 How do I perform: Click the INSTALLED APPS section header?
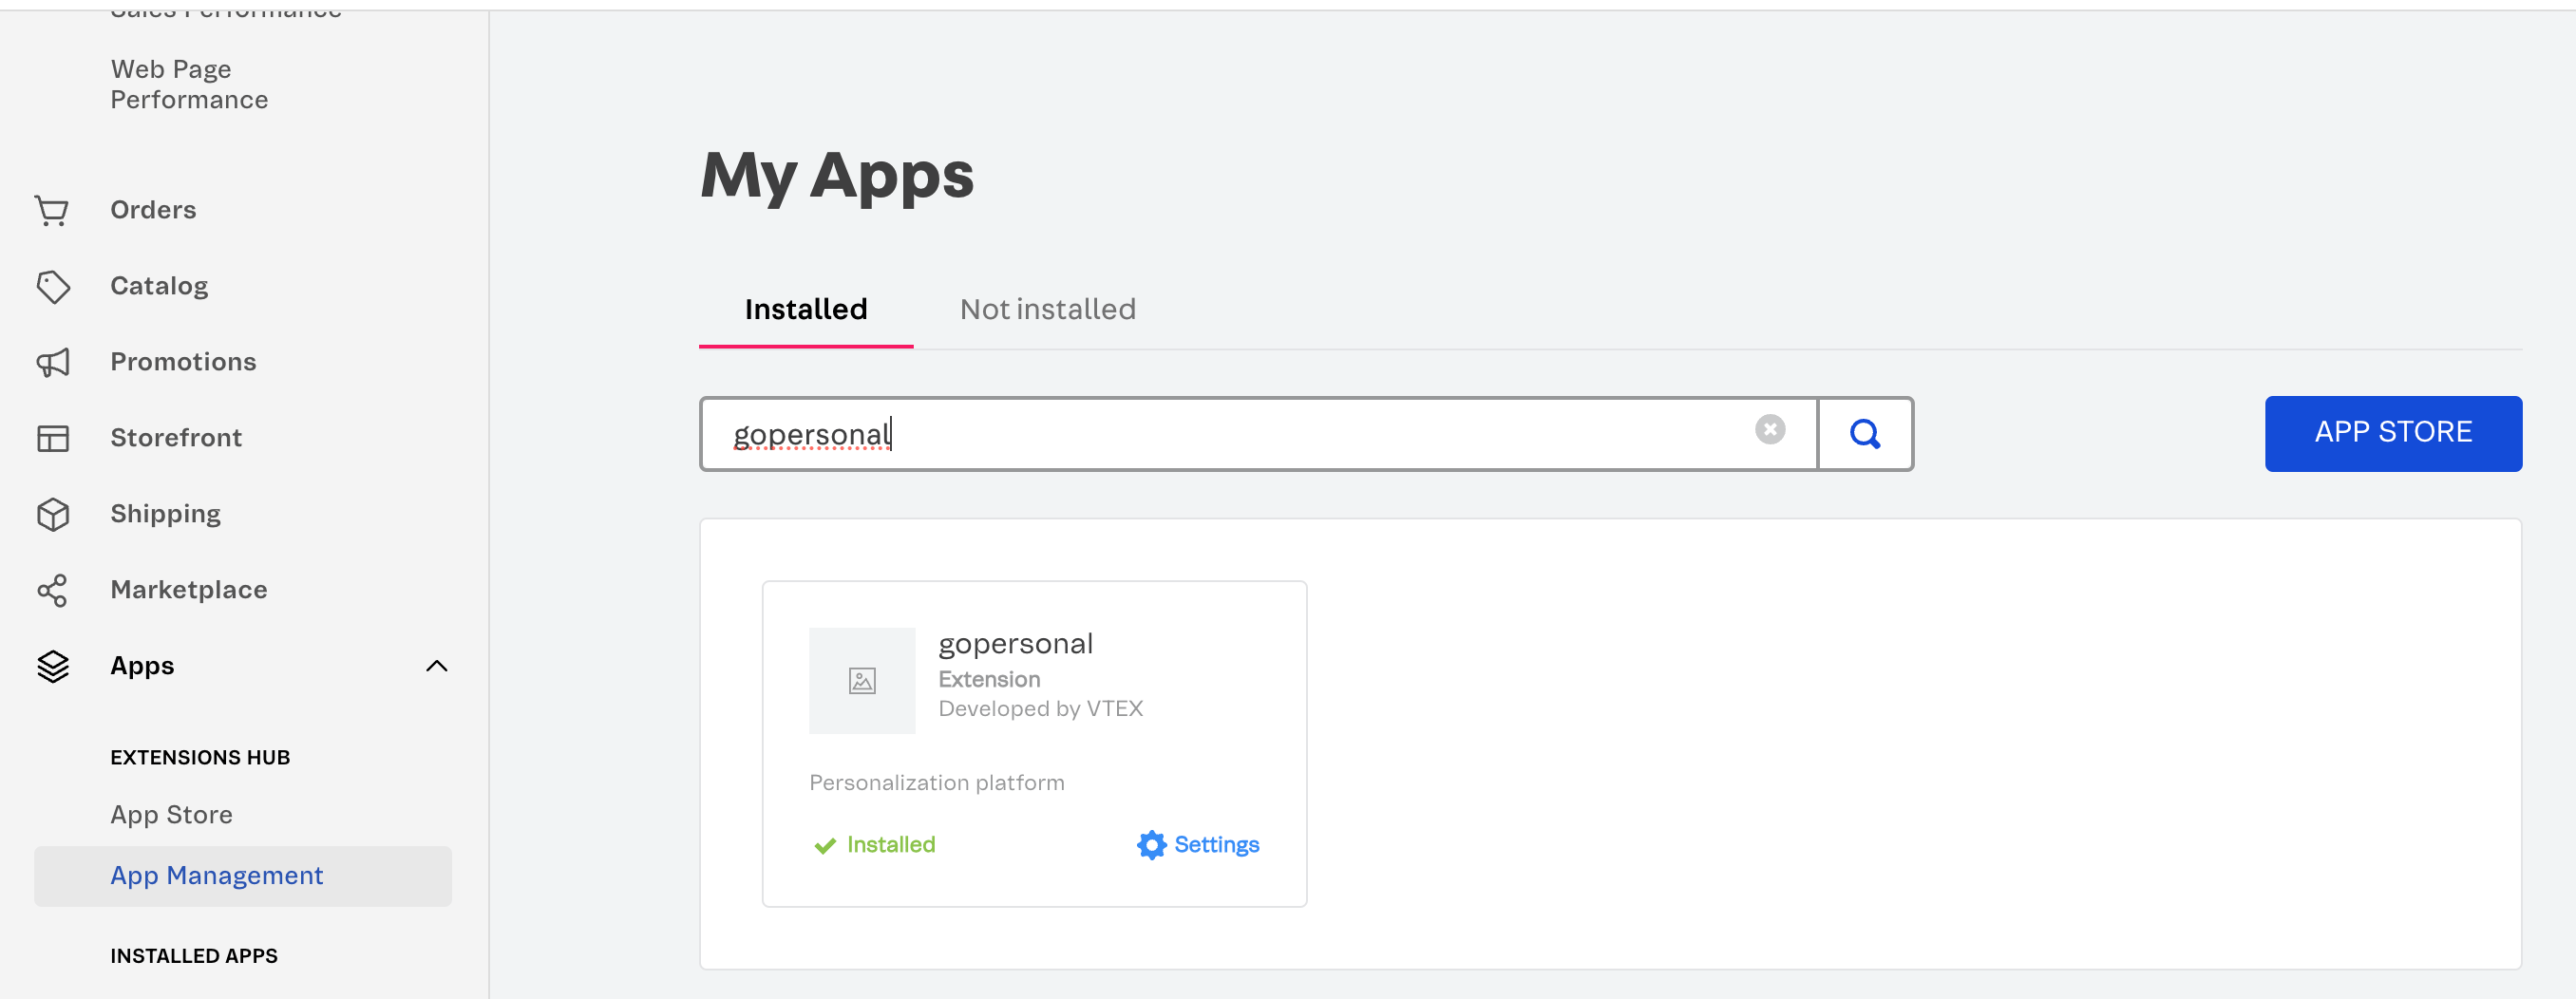(x=194, y=956)
